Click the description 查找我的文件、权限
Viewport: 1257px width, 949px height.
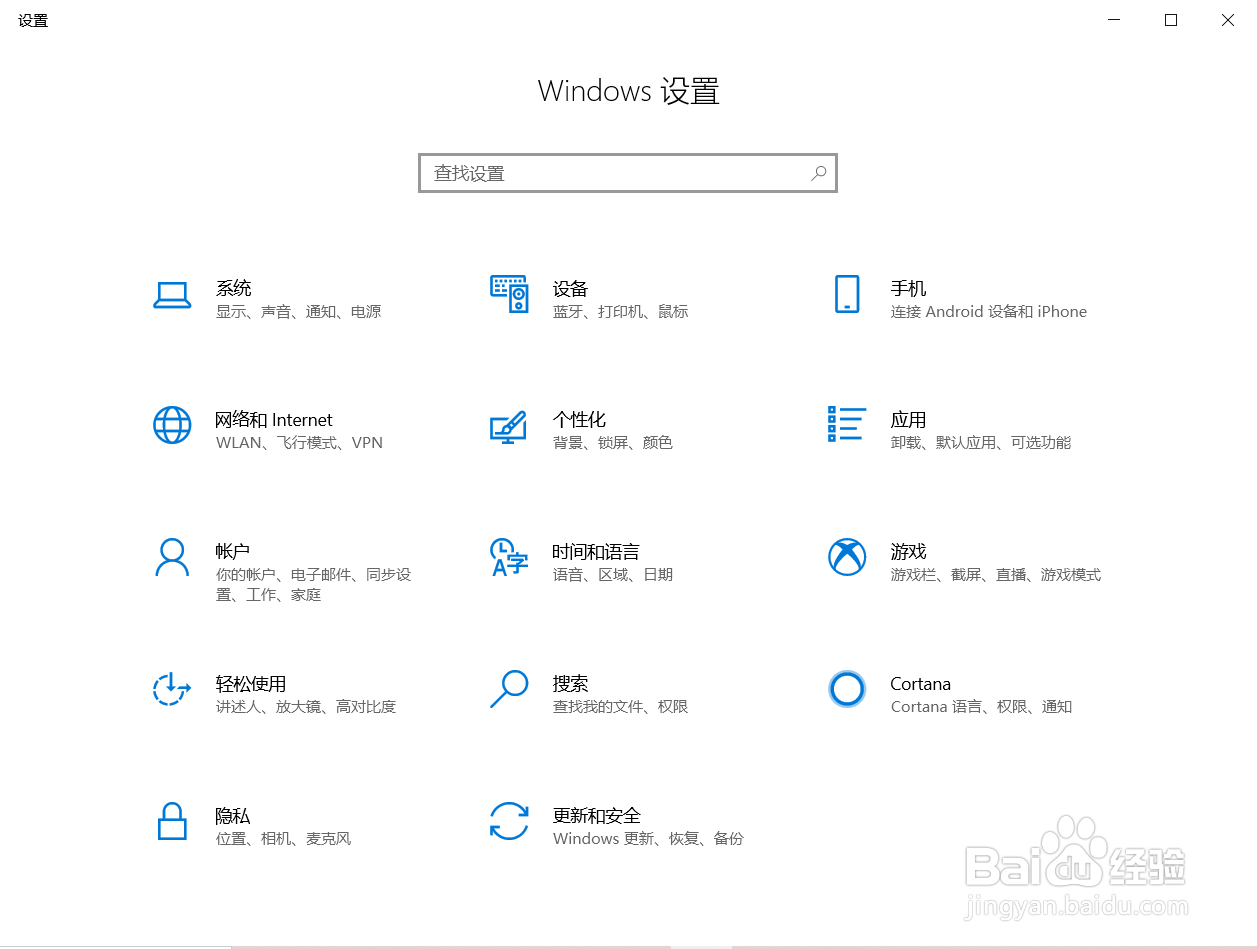(x=620, y=707)
